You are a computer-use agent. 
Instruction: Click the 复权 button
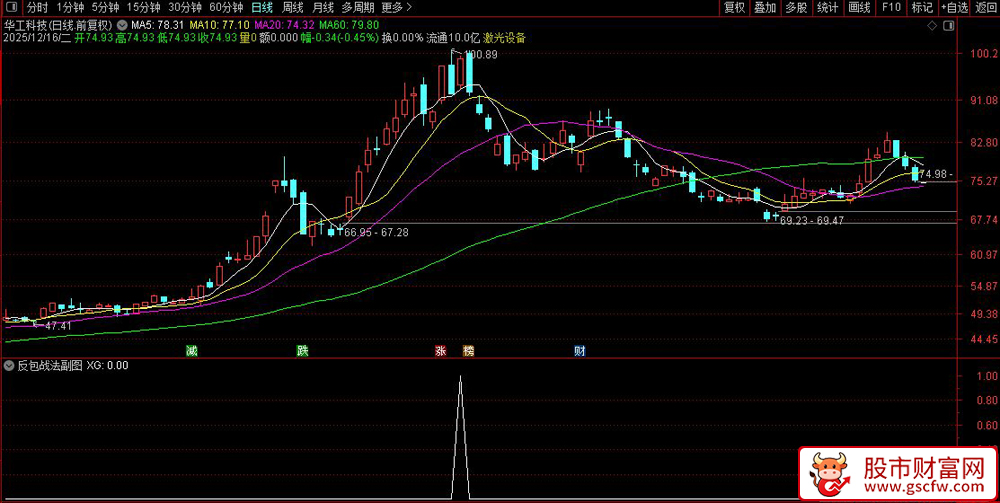click(x=735, y=7)
